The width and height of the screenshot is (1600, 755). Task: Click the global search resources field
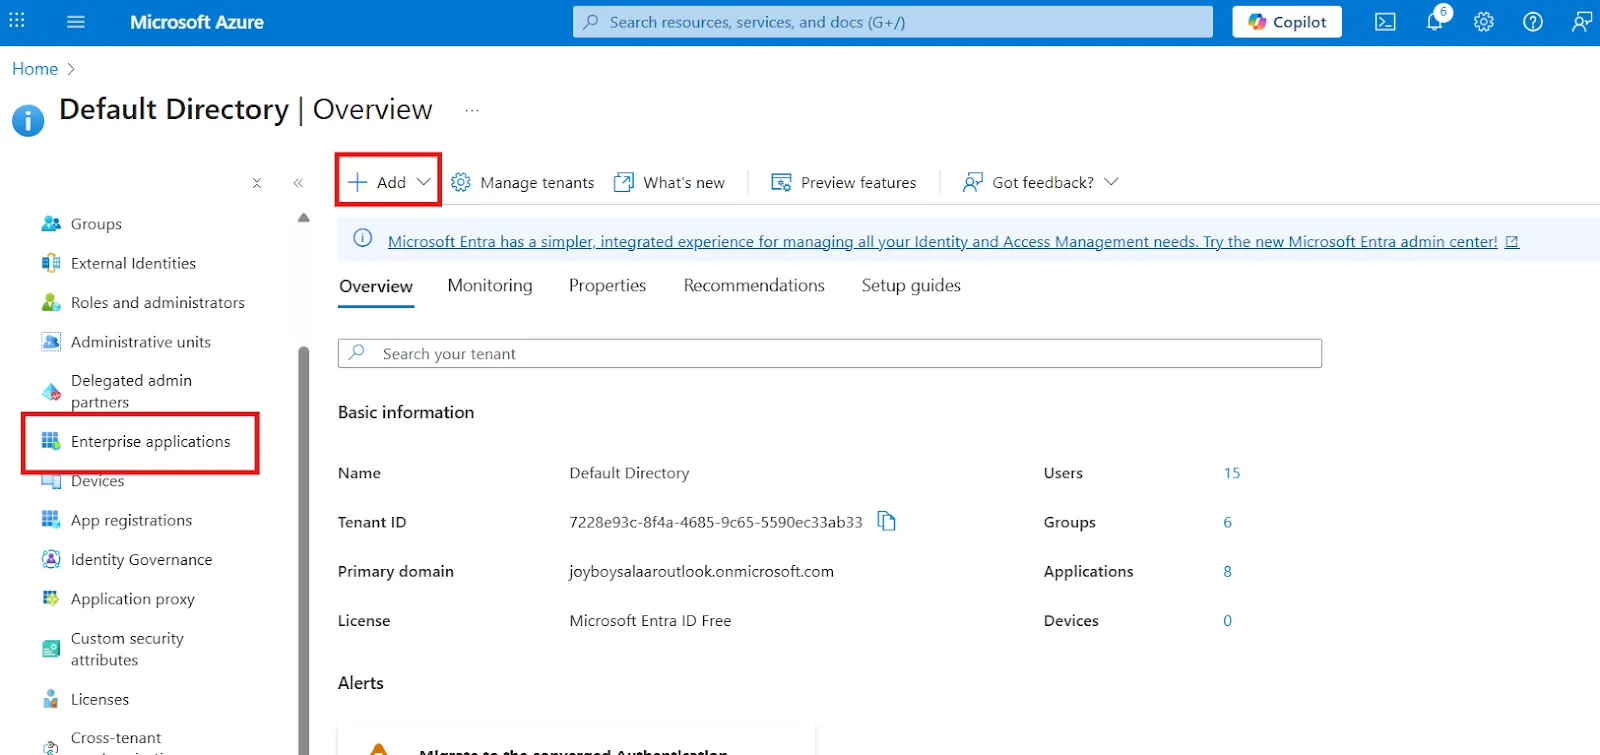pos(892,22)
